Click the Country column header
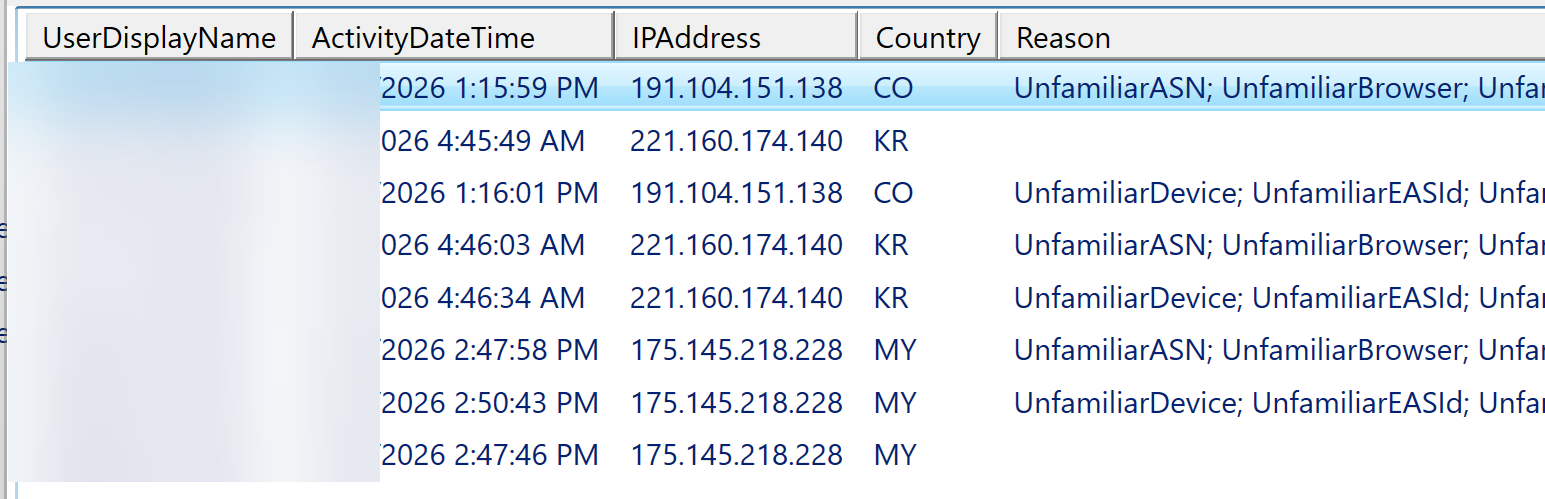The height and width of the screenshot is (499, 1545). pos(928,38)
